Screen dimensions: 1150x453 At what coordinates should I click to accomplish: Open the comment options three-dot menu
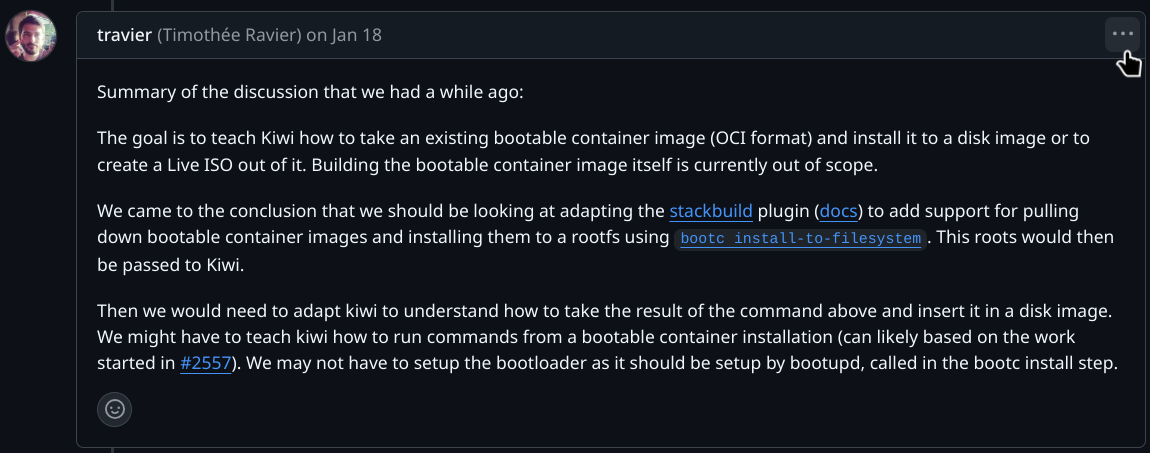(x=1122, y=34)
